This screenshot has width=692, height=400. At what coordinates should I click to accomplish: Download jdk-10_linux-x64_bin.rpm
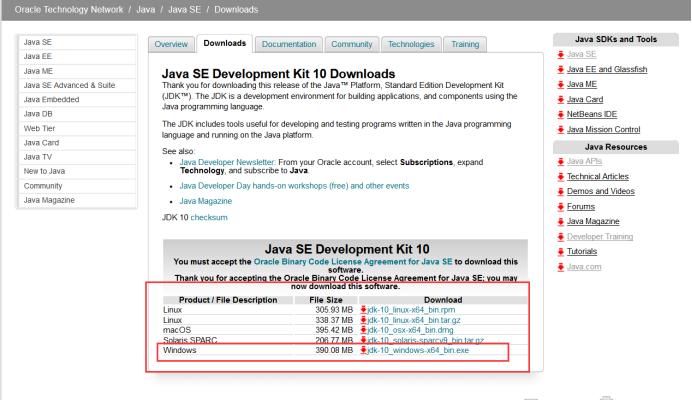[x=411, y=309]
